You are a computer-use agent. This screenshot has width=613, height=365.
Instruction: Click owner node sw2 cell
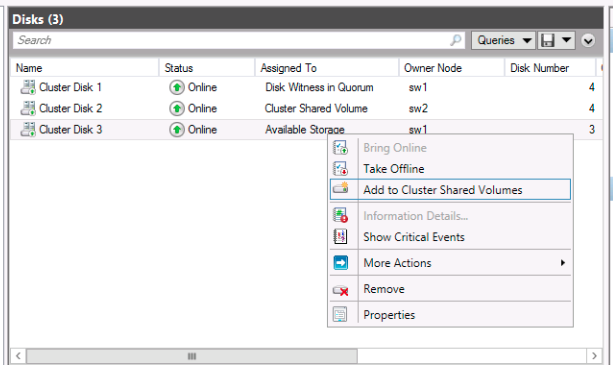coord(418,108)
